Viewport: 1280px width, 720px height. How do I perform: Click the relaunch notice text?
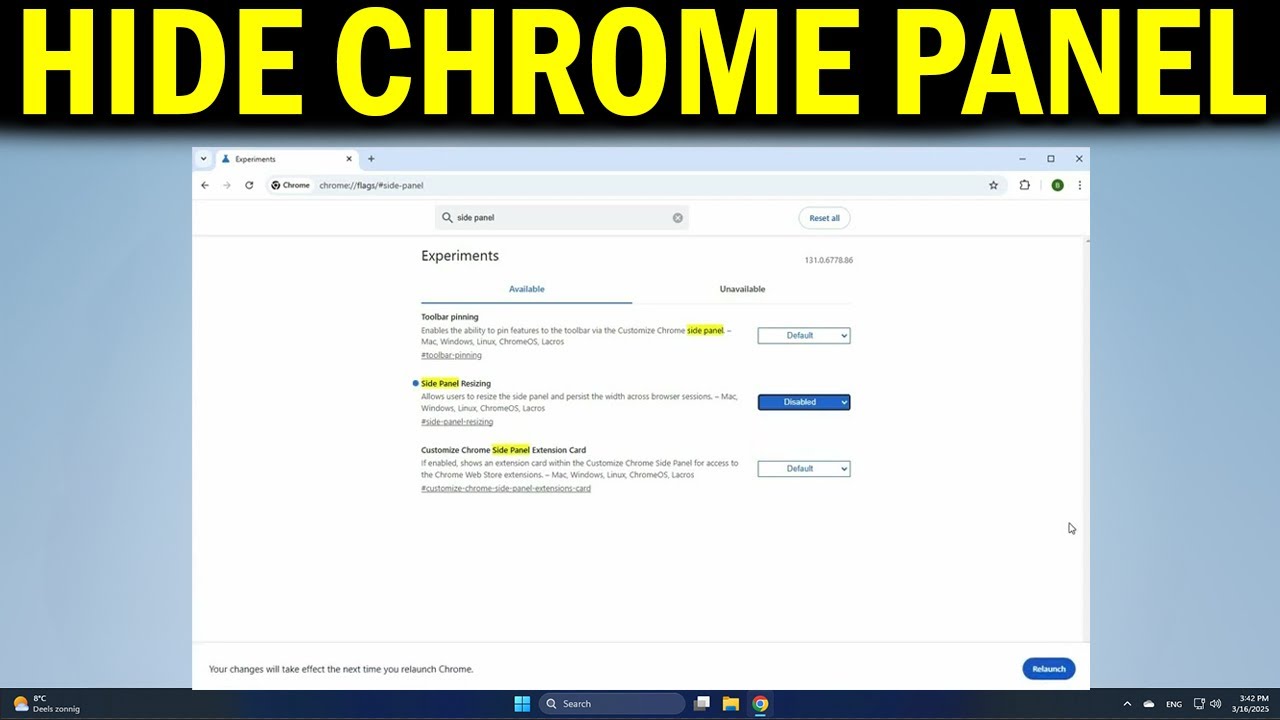tap(341, 669)
